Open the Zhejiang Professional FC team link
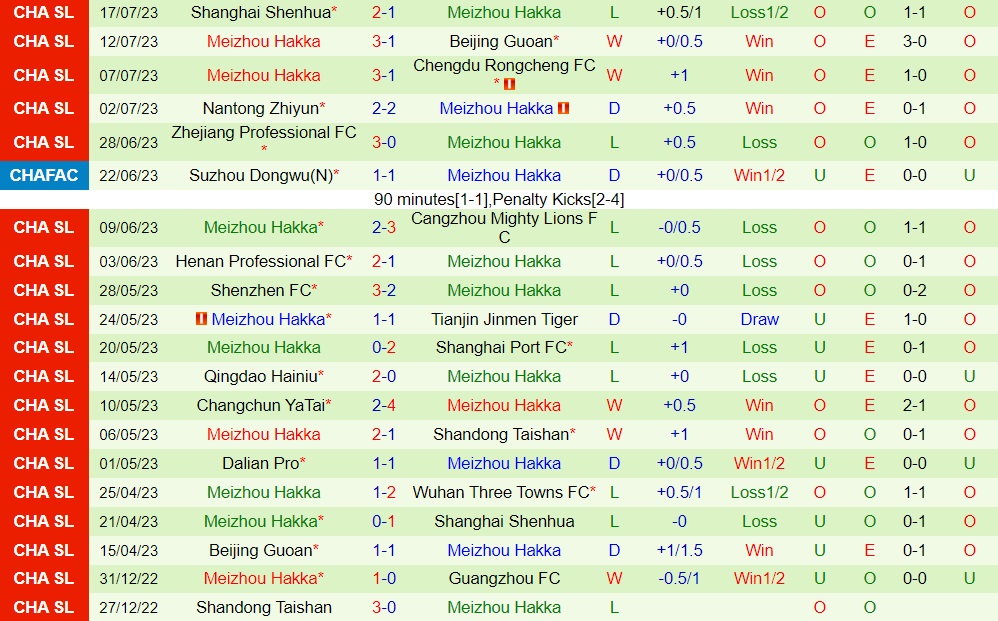This screenshot has height=621, width=998. click(x=264, y=132)
